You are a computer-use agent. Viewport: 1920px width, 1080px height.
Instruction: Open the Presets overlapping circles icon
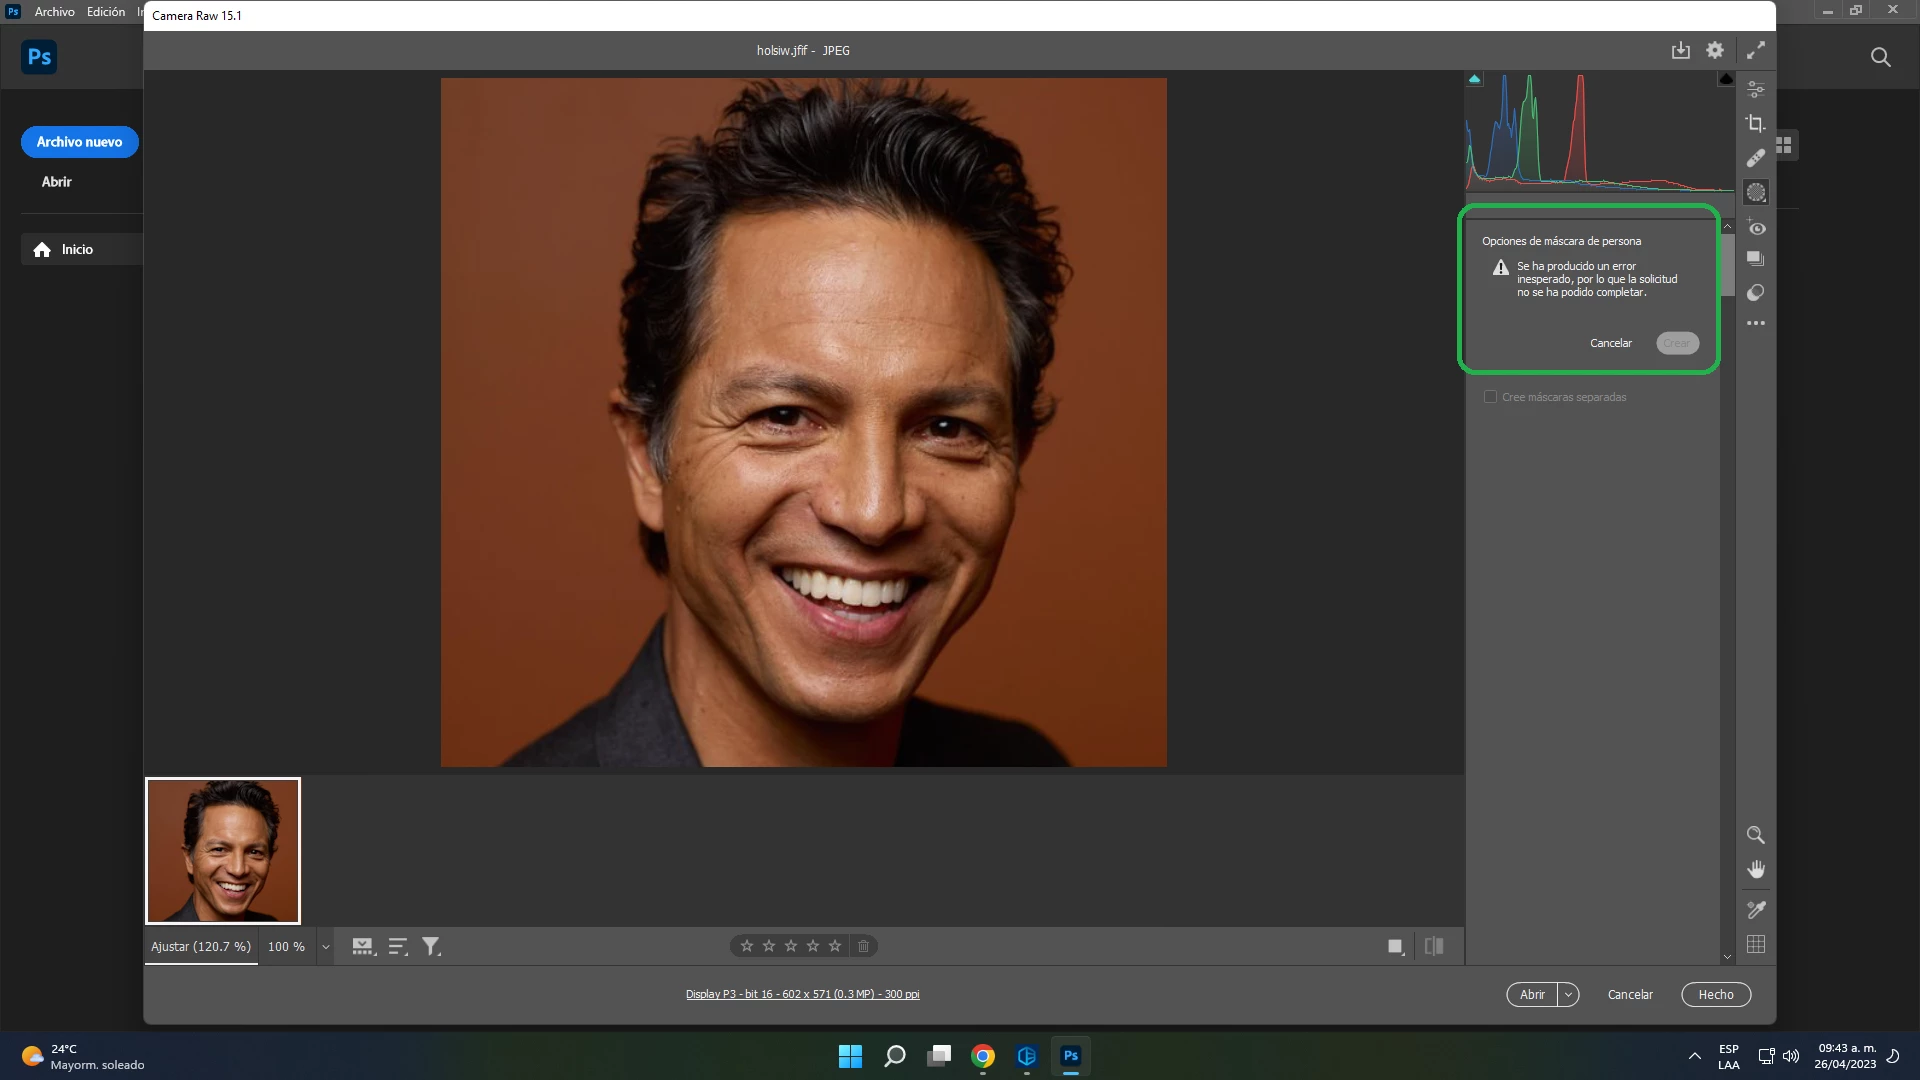1755,293
